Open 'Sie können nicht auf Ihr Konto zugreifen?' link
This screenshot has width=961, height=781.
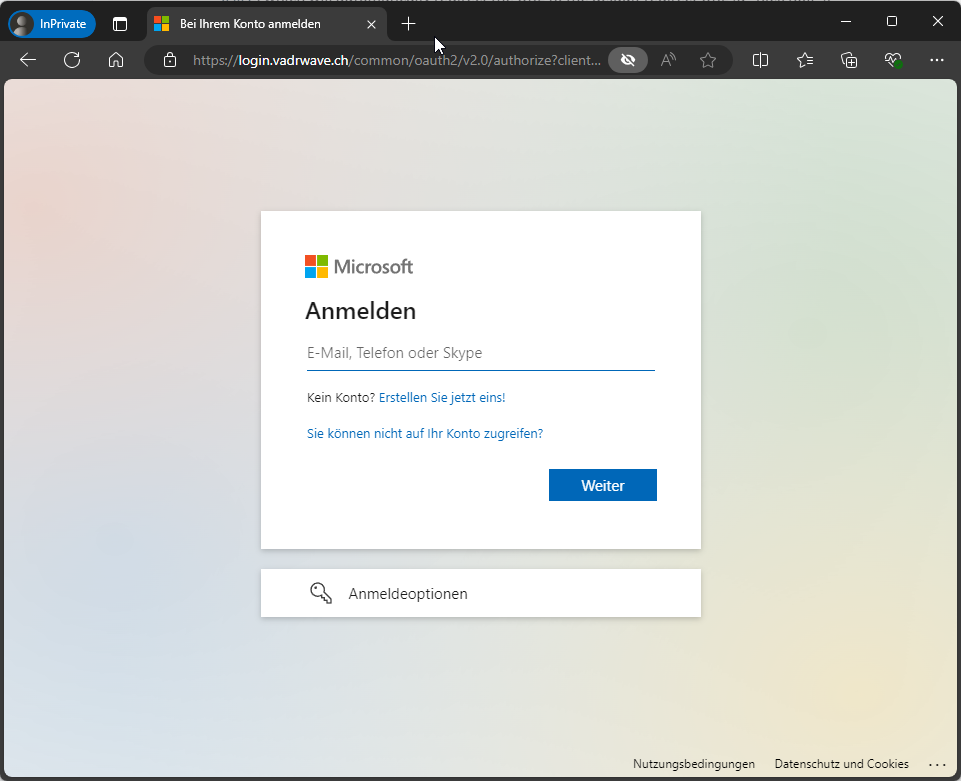425,433
